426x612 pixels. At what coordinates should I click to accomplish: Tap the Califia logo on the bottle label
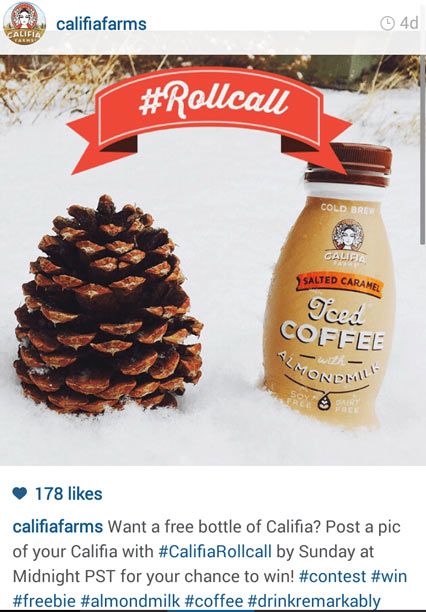coord(348,243)
